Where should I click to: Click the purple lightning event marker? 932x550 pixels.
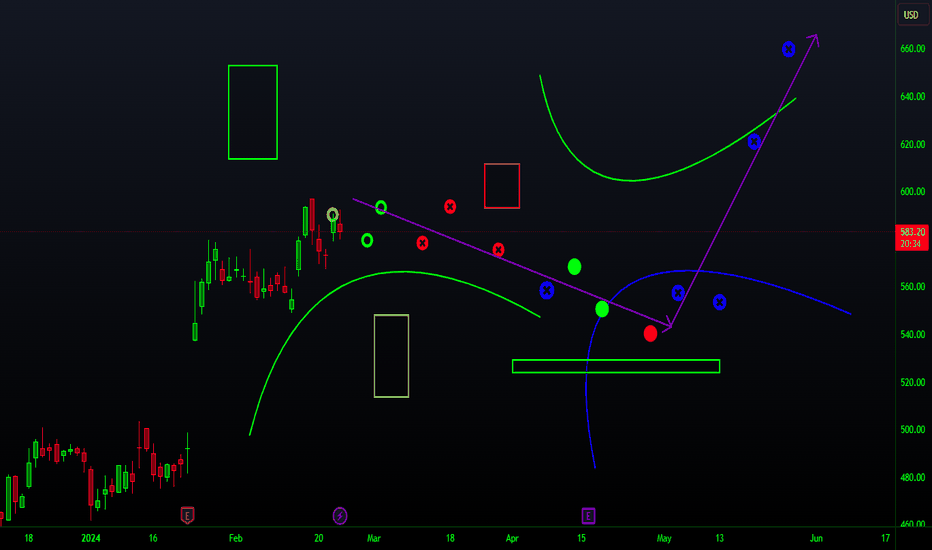[x=339, y=516]
